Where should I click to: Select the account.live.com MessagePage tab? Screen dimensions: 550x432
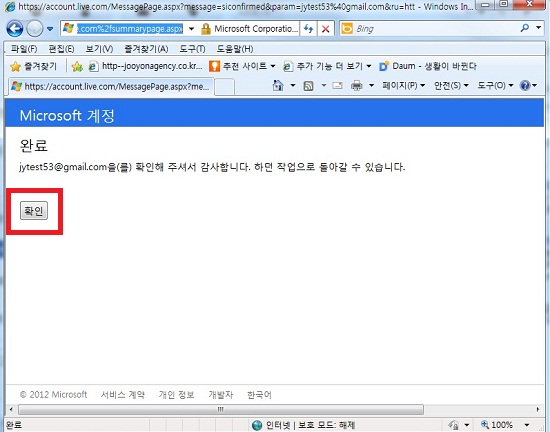pyautogui.click(x=110, y=86)
